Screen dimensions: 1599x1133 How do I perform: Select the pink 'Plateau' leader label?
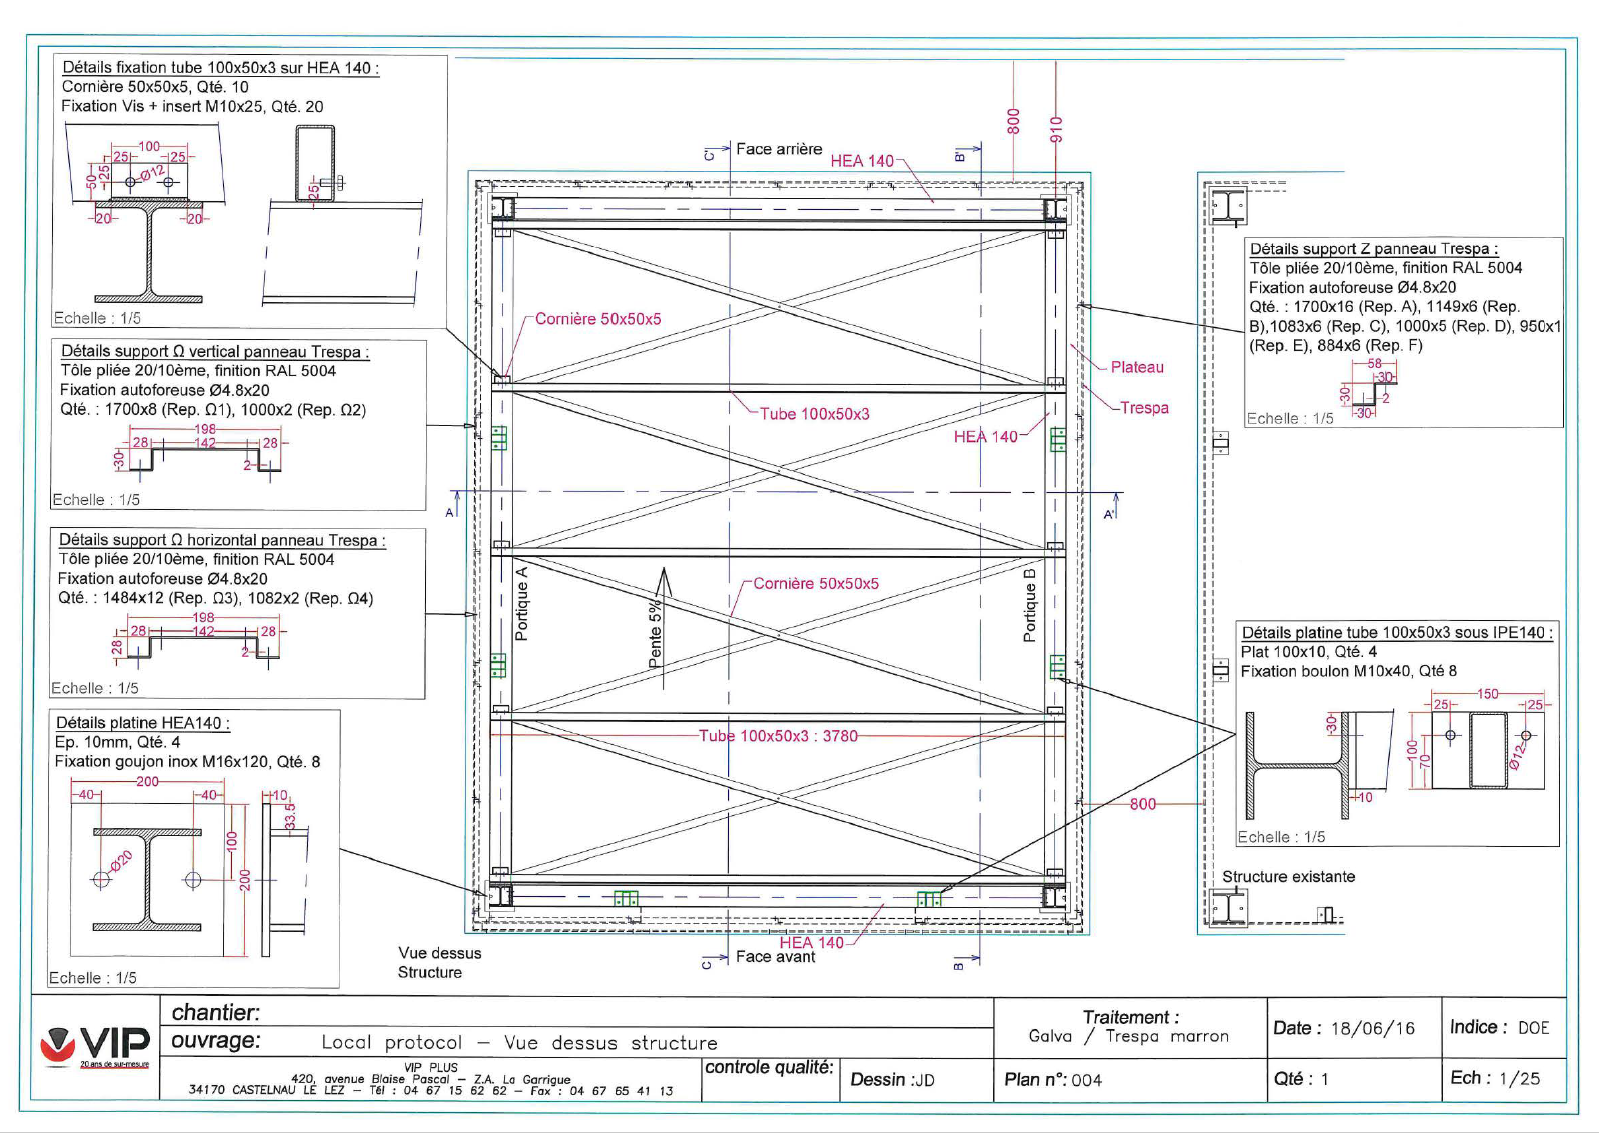pyautogui.click(x=1137, y=367)
